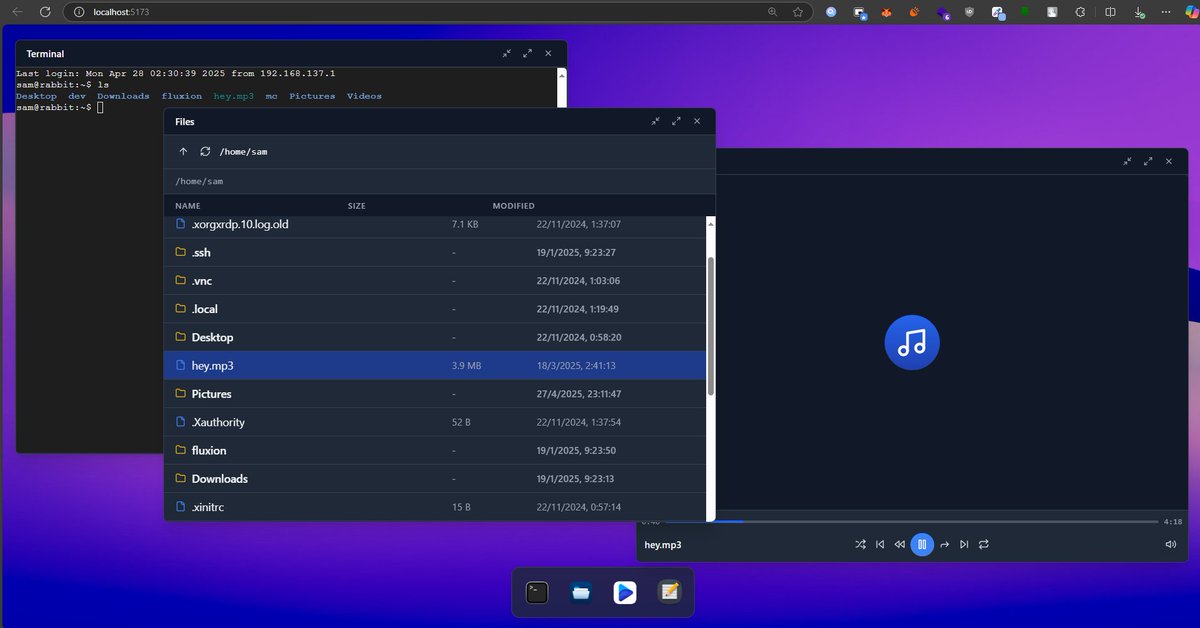Click the zoom magnifier in address bar
Image resolution: width=1200 pixels, height=628 pixels.
[773, 12]
